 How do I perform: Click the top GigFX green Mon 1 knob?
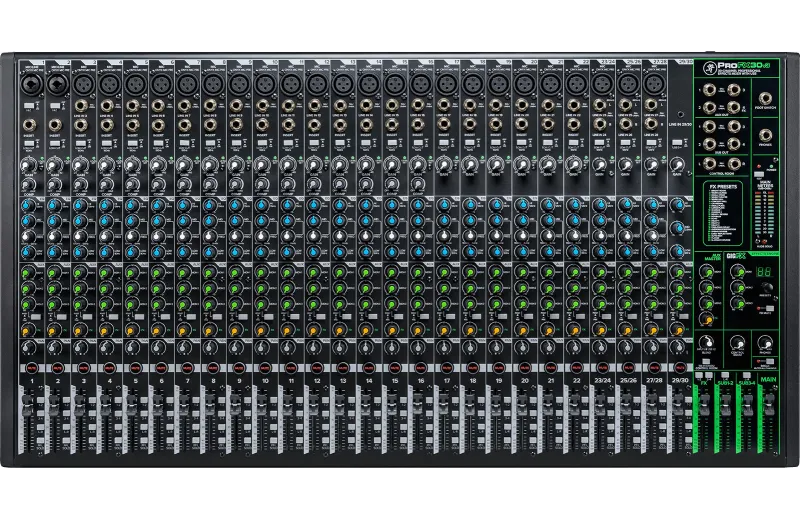tap(737, 272)
